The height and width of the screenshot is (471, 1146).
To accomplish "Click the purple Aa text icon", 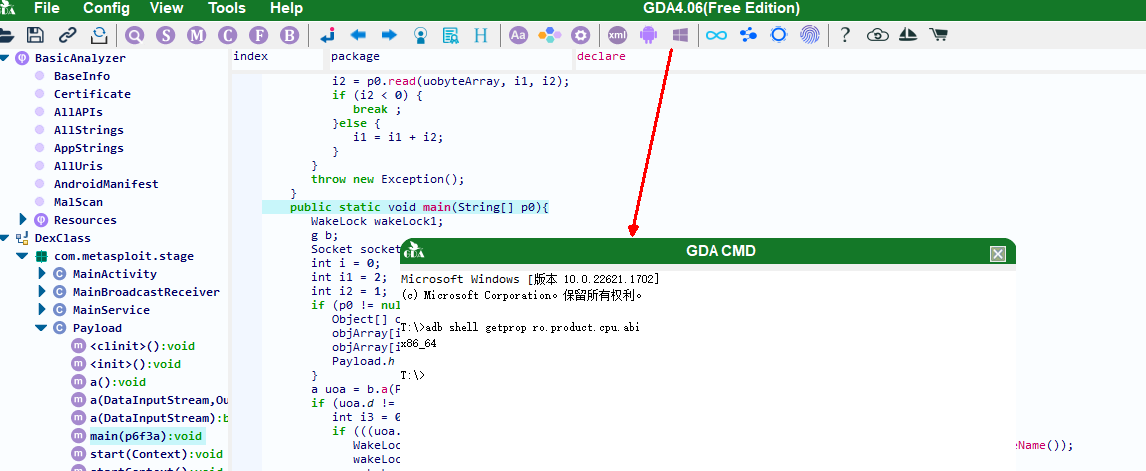I will click(x=518, y=34).
